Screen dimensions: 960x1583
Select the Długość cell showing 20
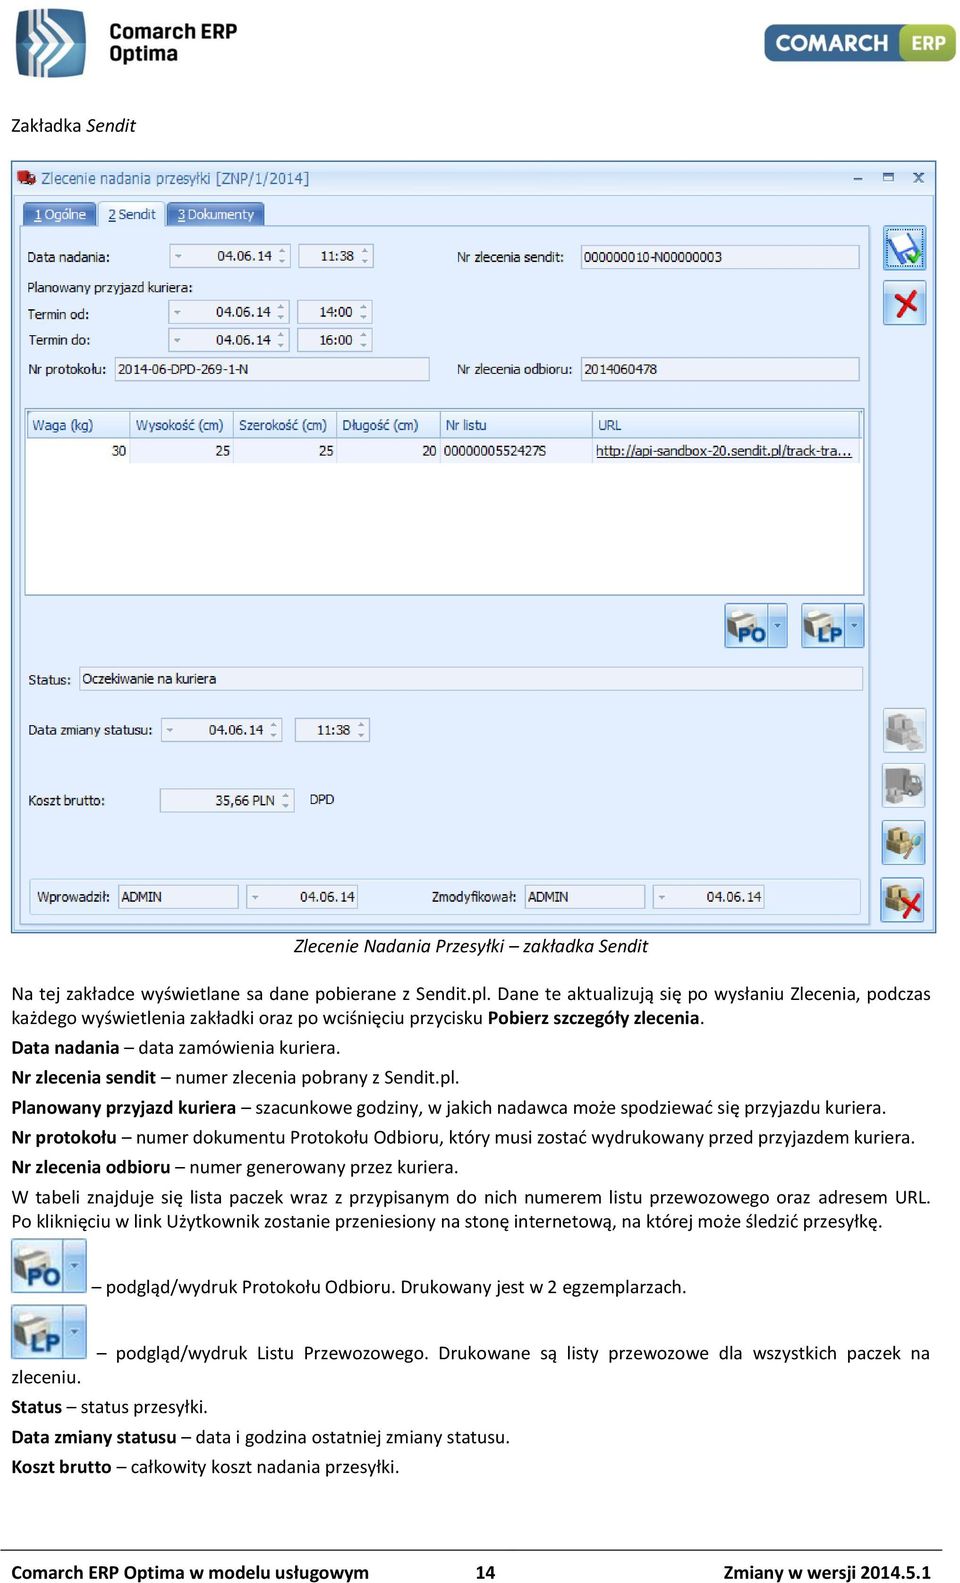pos(388,451)
